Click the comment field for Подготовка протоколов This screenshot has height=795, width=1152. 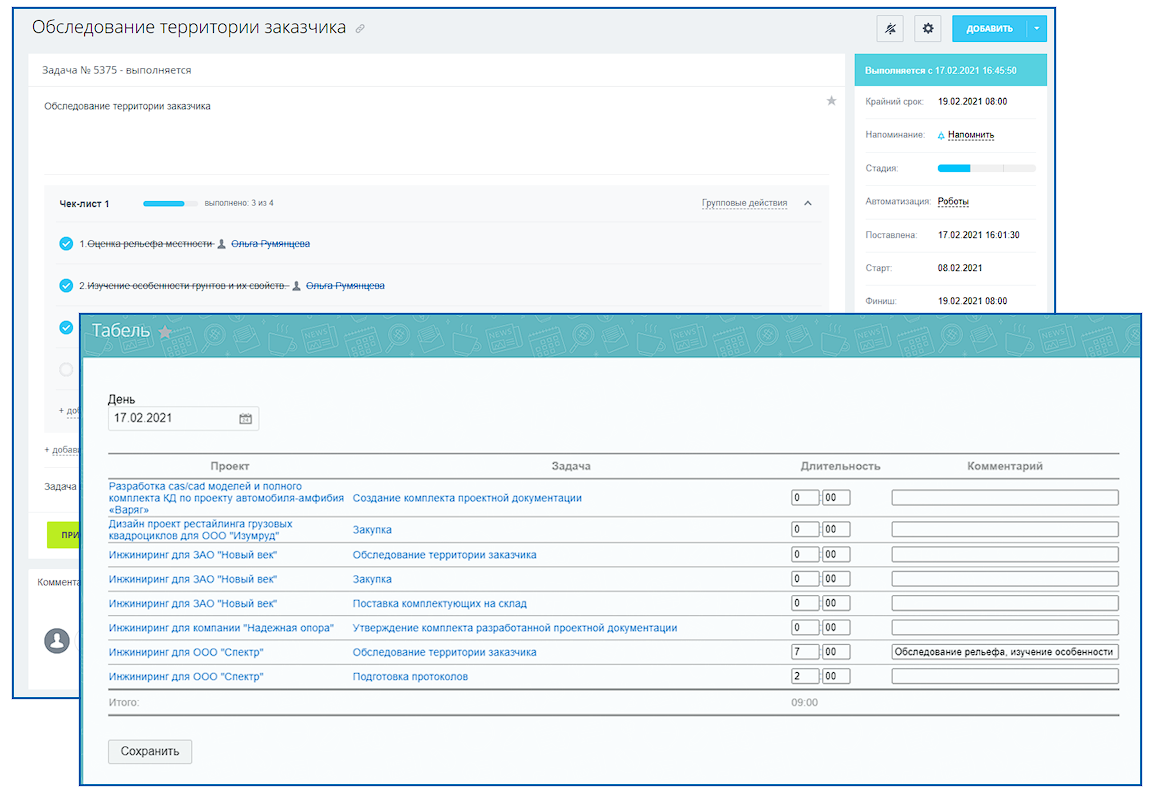point(1004,677)
